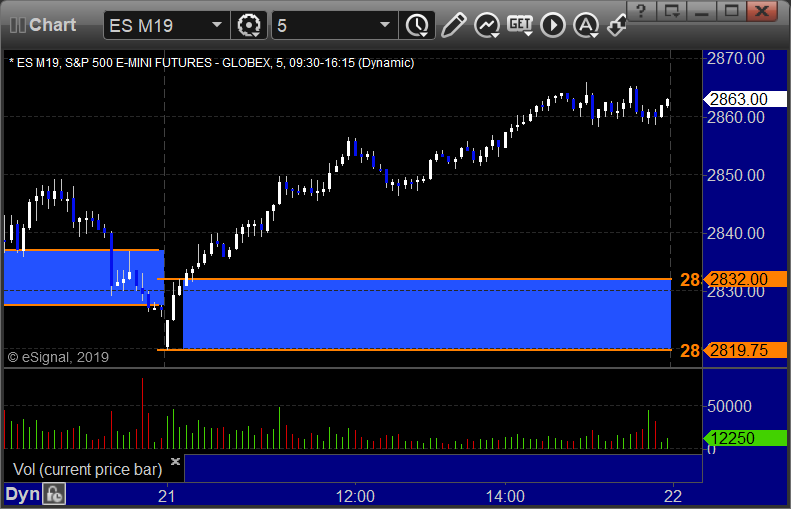This screenshot has width=791, height=509.
Task: Toggle the time lock icon beside Dyn
Action: (54, 494)
